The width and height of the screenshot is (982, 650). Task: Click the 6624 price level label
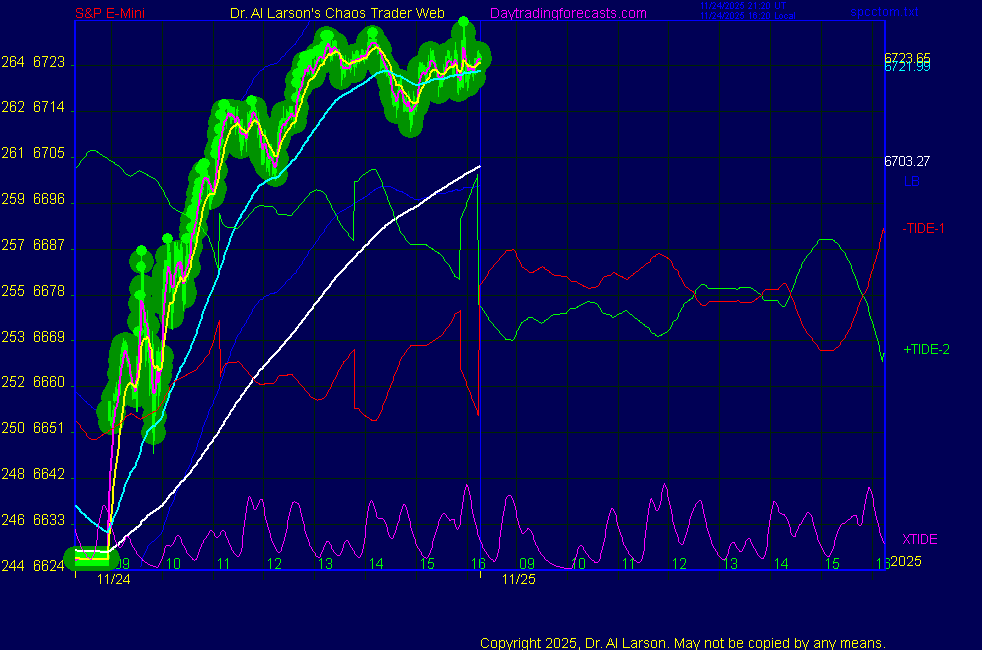[x=48, y=566]
